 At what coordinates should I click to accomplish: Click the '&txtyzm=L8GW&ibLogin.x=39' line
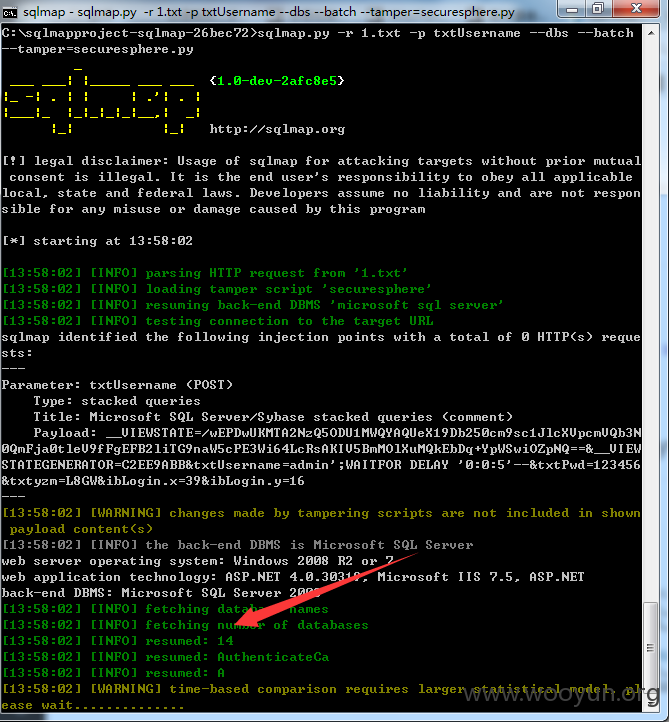pyautogui.click(x=153, y=481)
